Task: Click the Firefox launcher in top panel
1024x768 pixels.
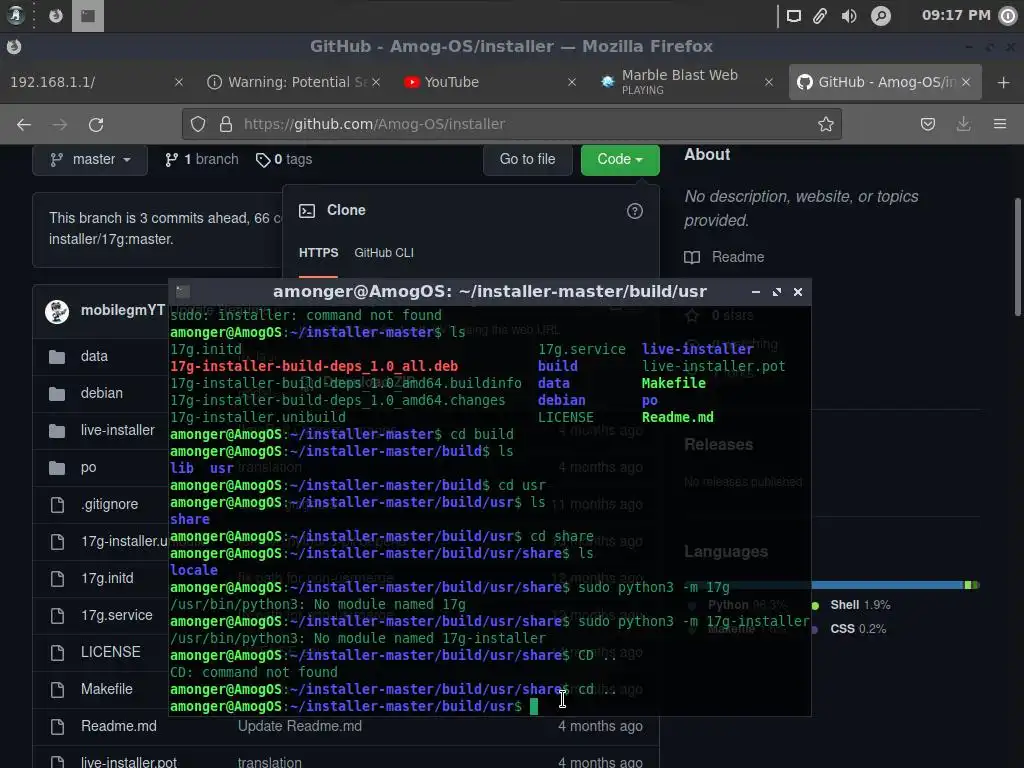Action: 56,16
